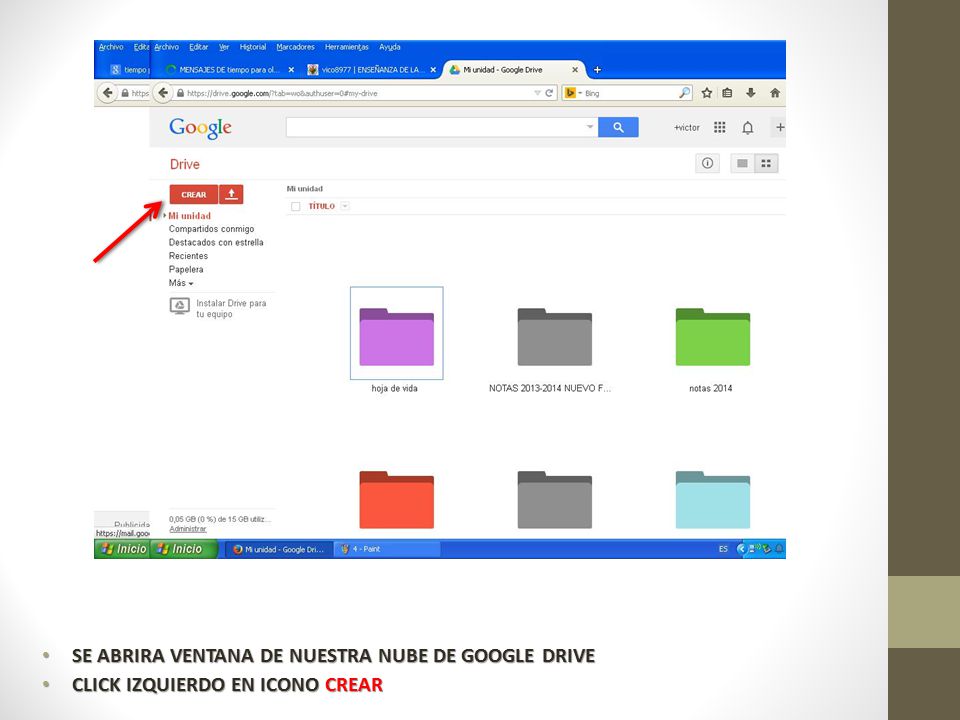960x720 pixels.
Task: Expand the Más menu in sidebar
Action: (x=181, y=283)
